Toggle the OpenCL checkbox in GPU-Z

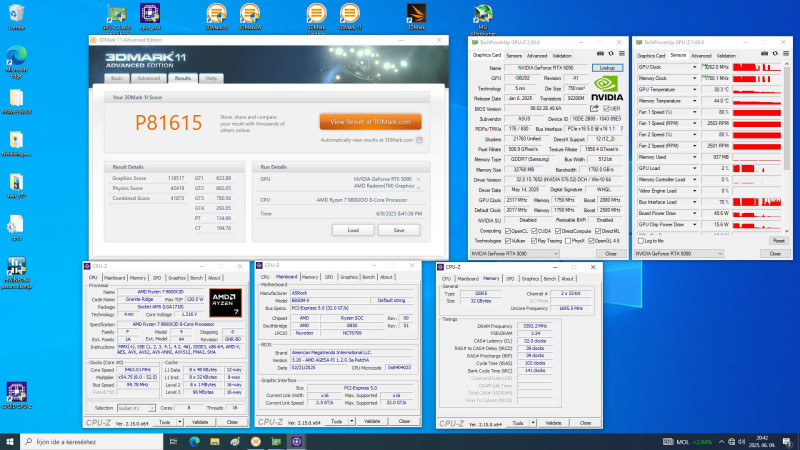click(508, 231)
